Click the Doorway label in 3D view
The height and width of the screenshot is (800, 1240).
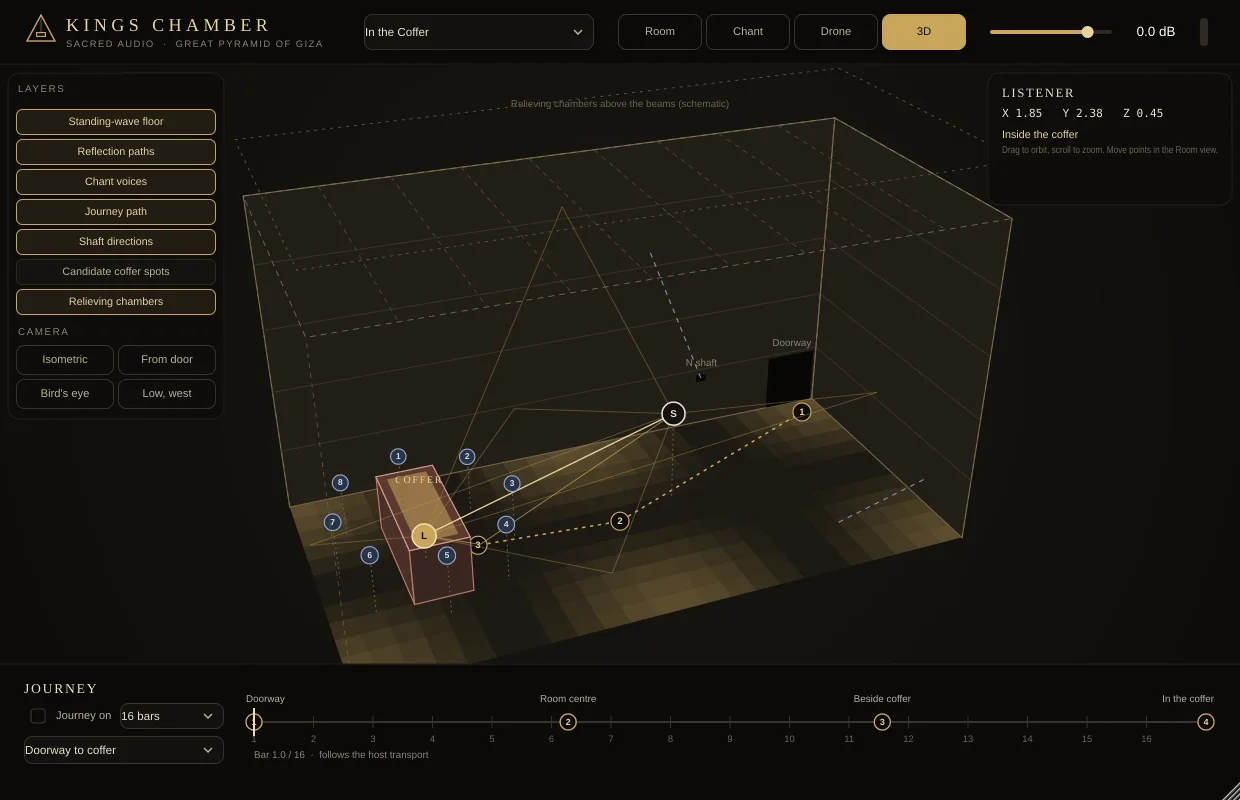pos(792,343)
